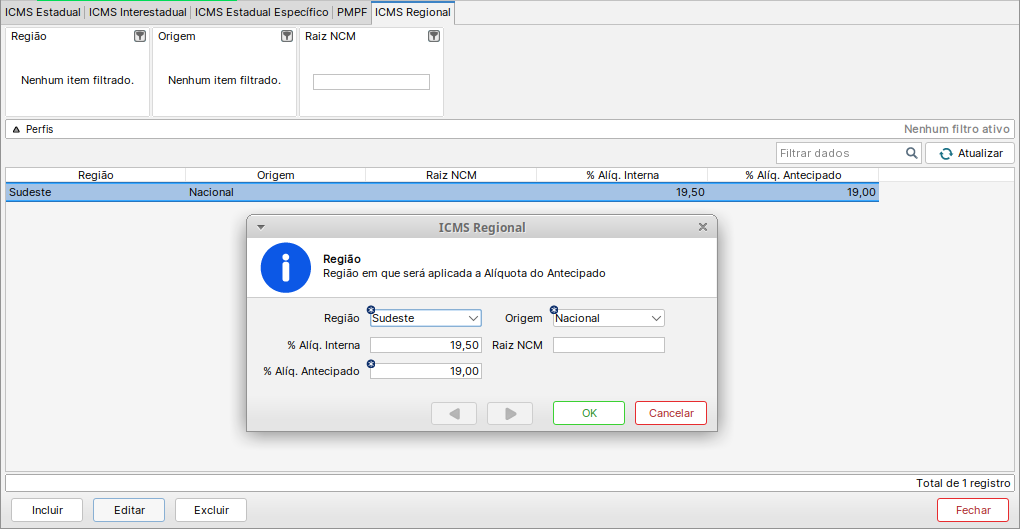Open the Região dropdown in dialog

pos(473,318)
